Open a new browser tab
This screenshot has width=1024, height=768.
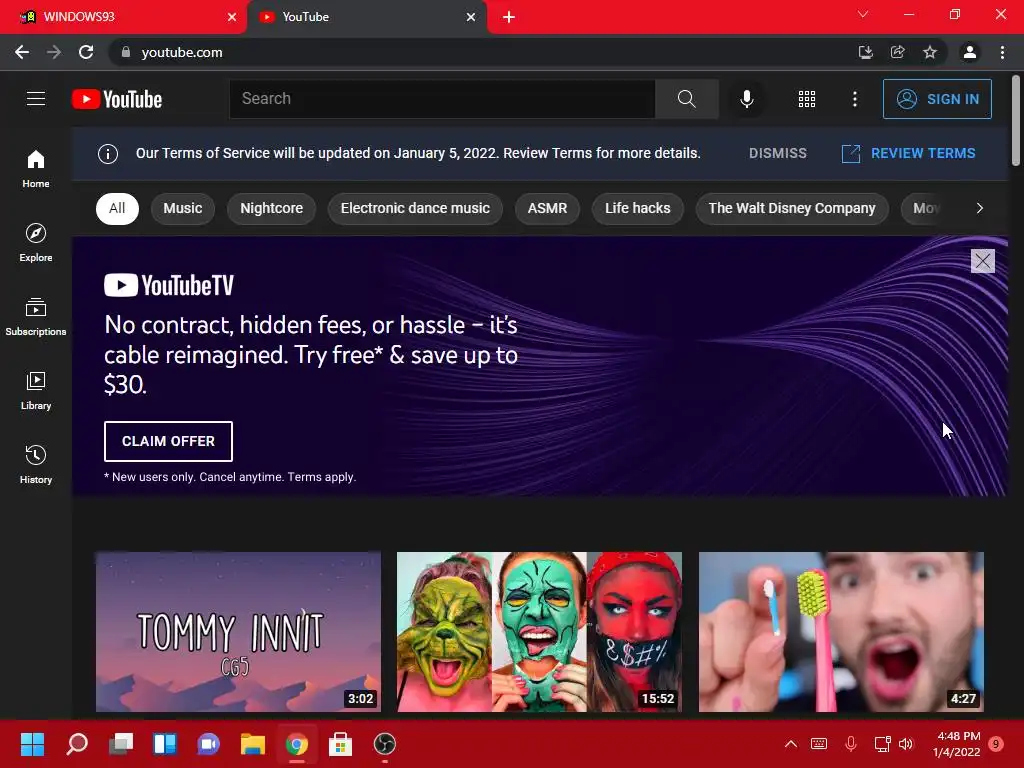tap(509, 17)
